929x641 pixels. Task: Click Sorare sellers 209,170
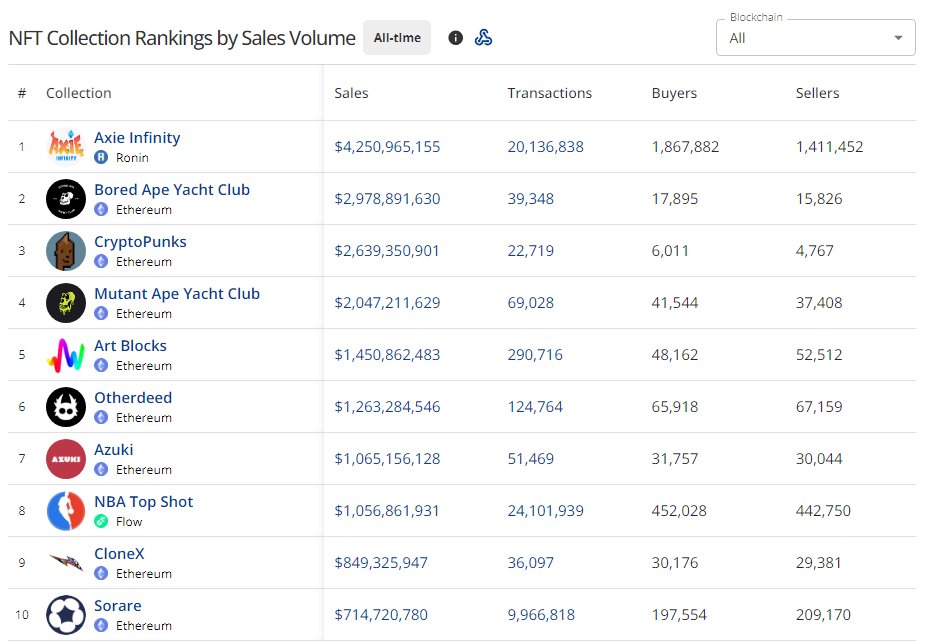click(x=823, y=615)
